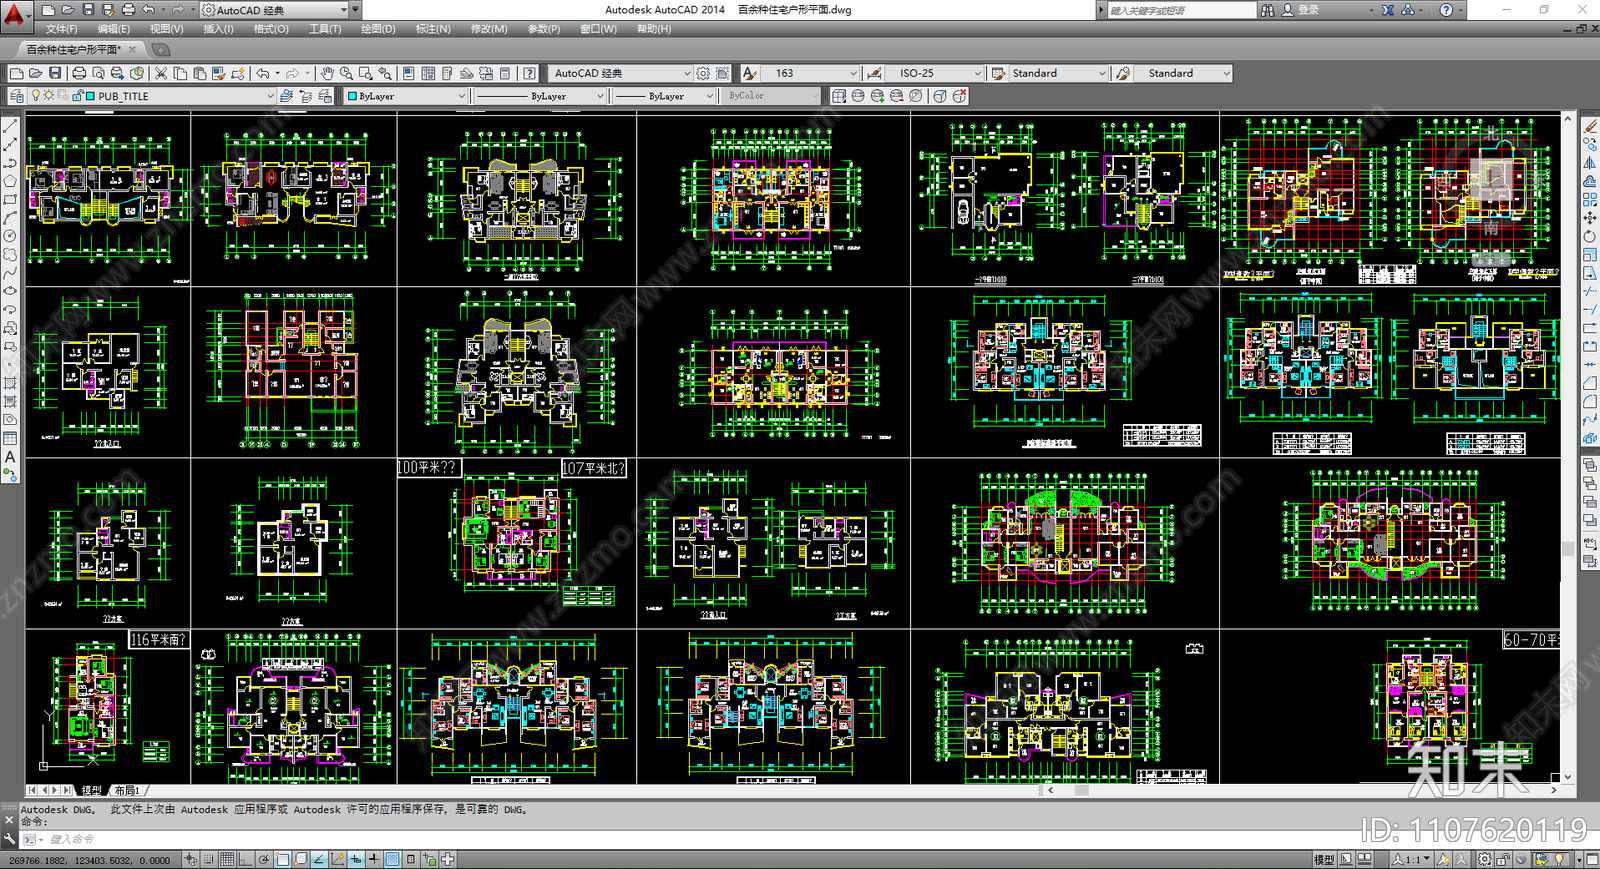This screenshot has width=1600, height=869.
Task: Toggle Grid Display in status bar
Action: tap(227, 859)
